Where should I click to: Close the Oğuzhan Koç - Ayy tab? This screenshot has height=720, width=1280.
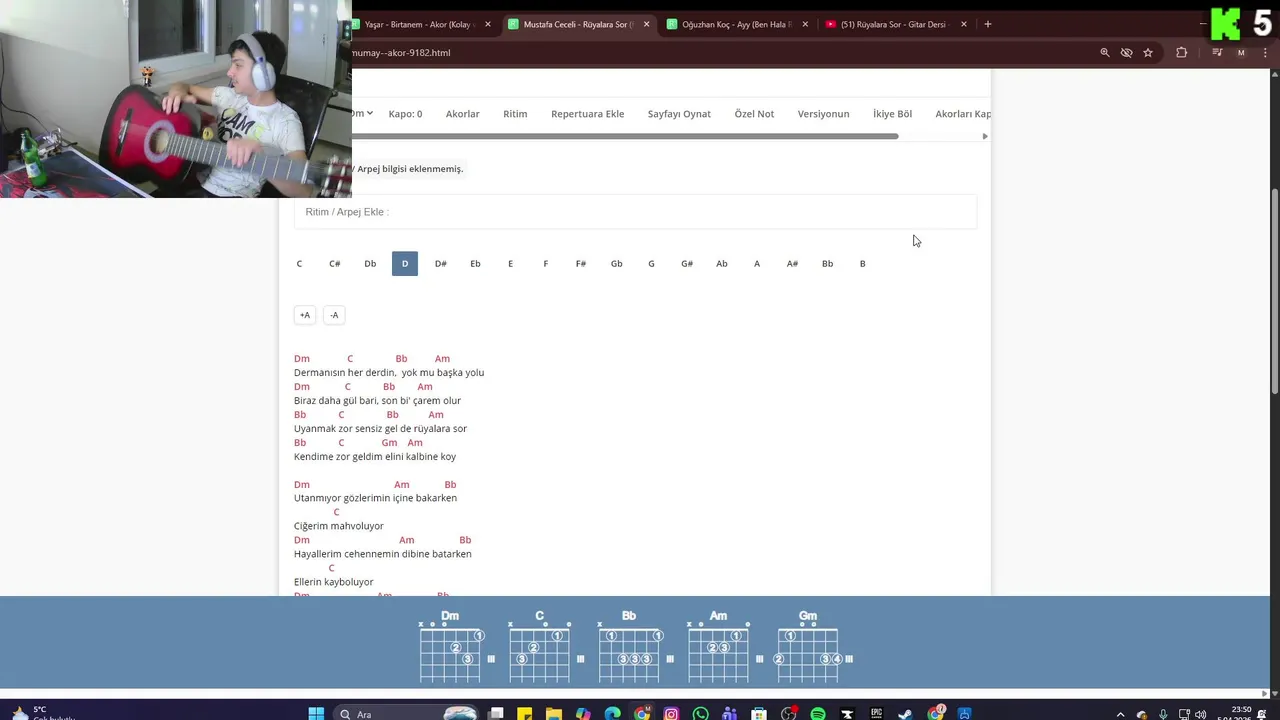tap(805, 24)
